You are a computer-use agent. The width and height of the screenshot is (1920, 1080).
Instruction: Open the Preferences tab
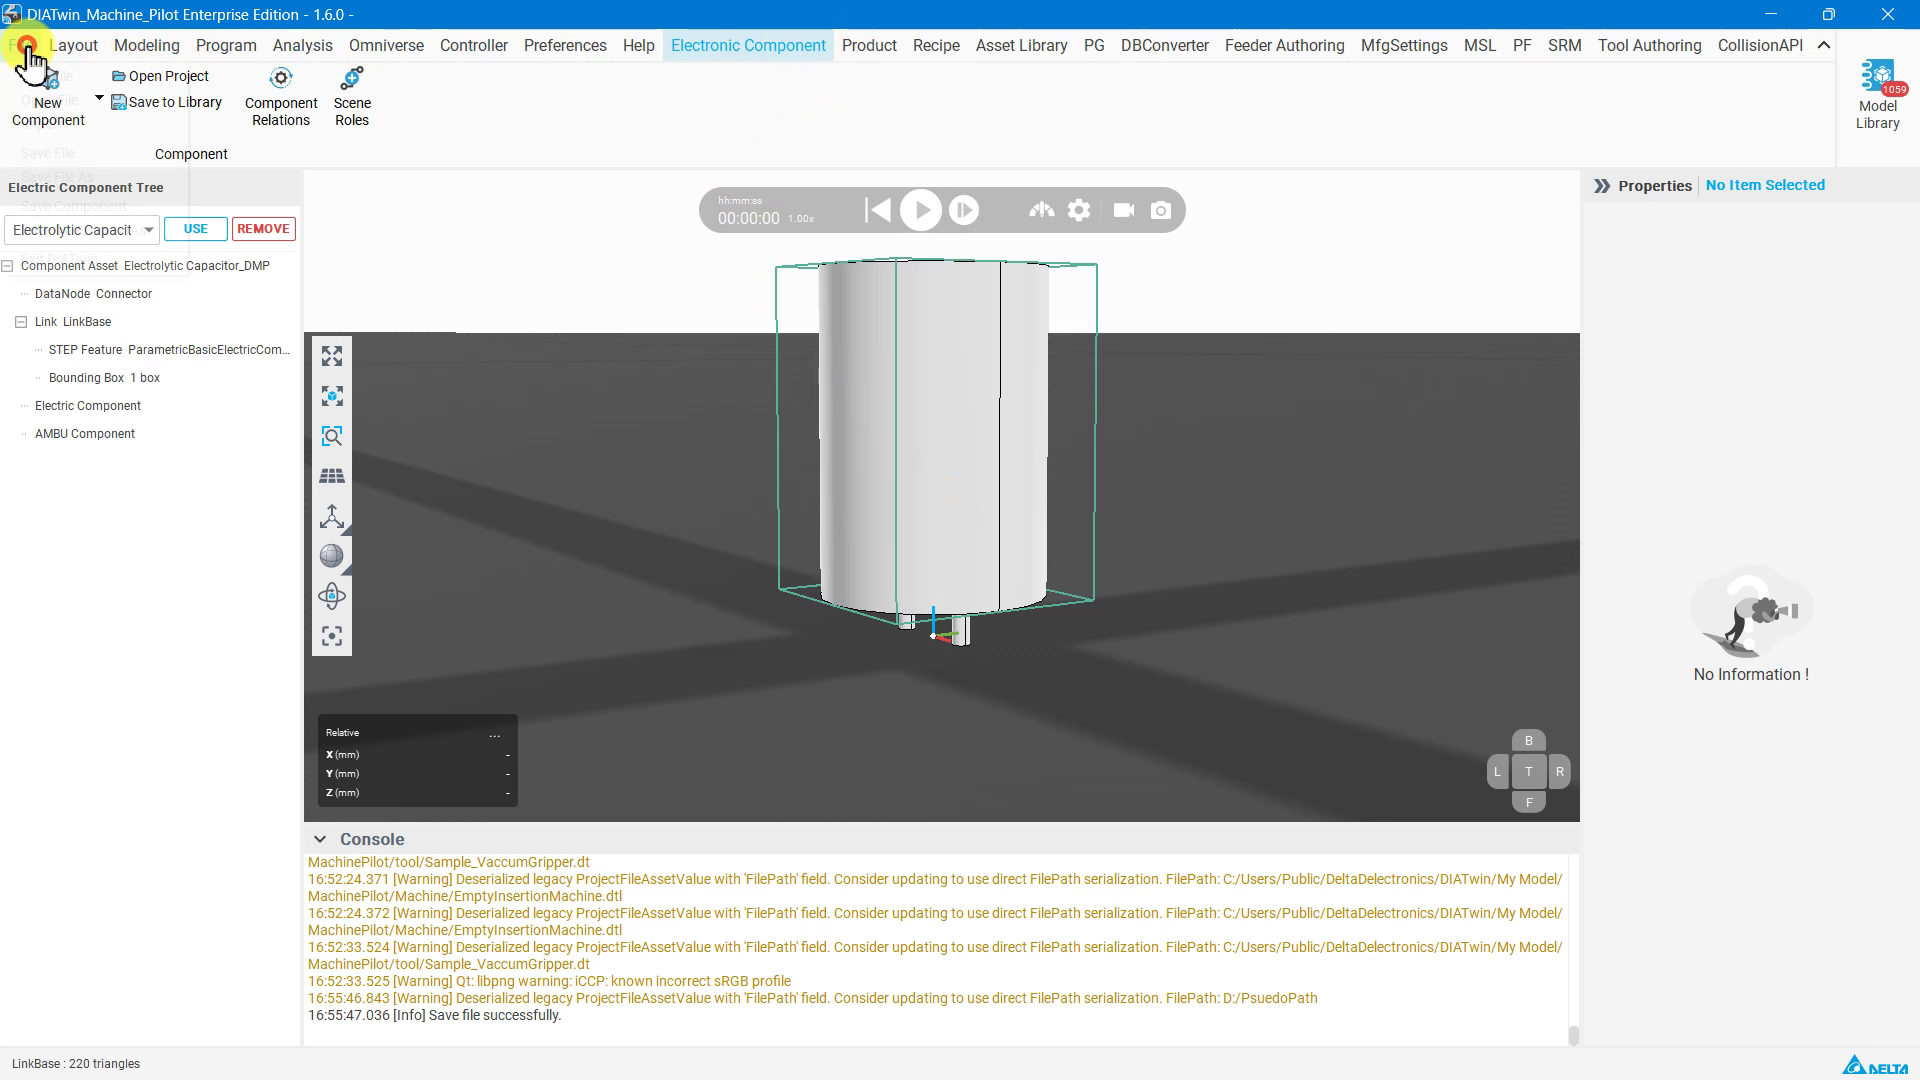point(565,45)
